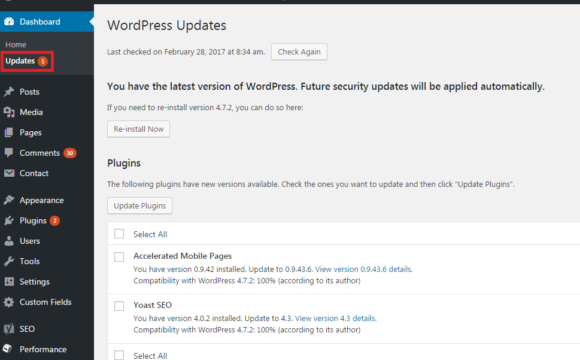
Task: Click the Plugins plug icon
Action: [9, 221]
